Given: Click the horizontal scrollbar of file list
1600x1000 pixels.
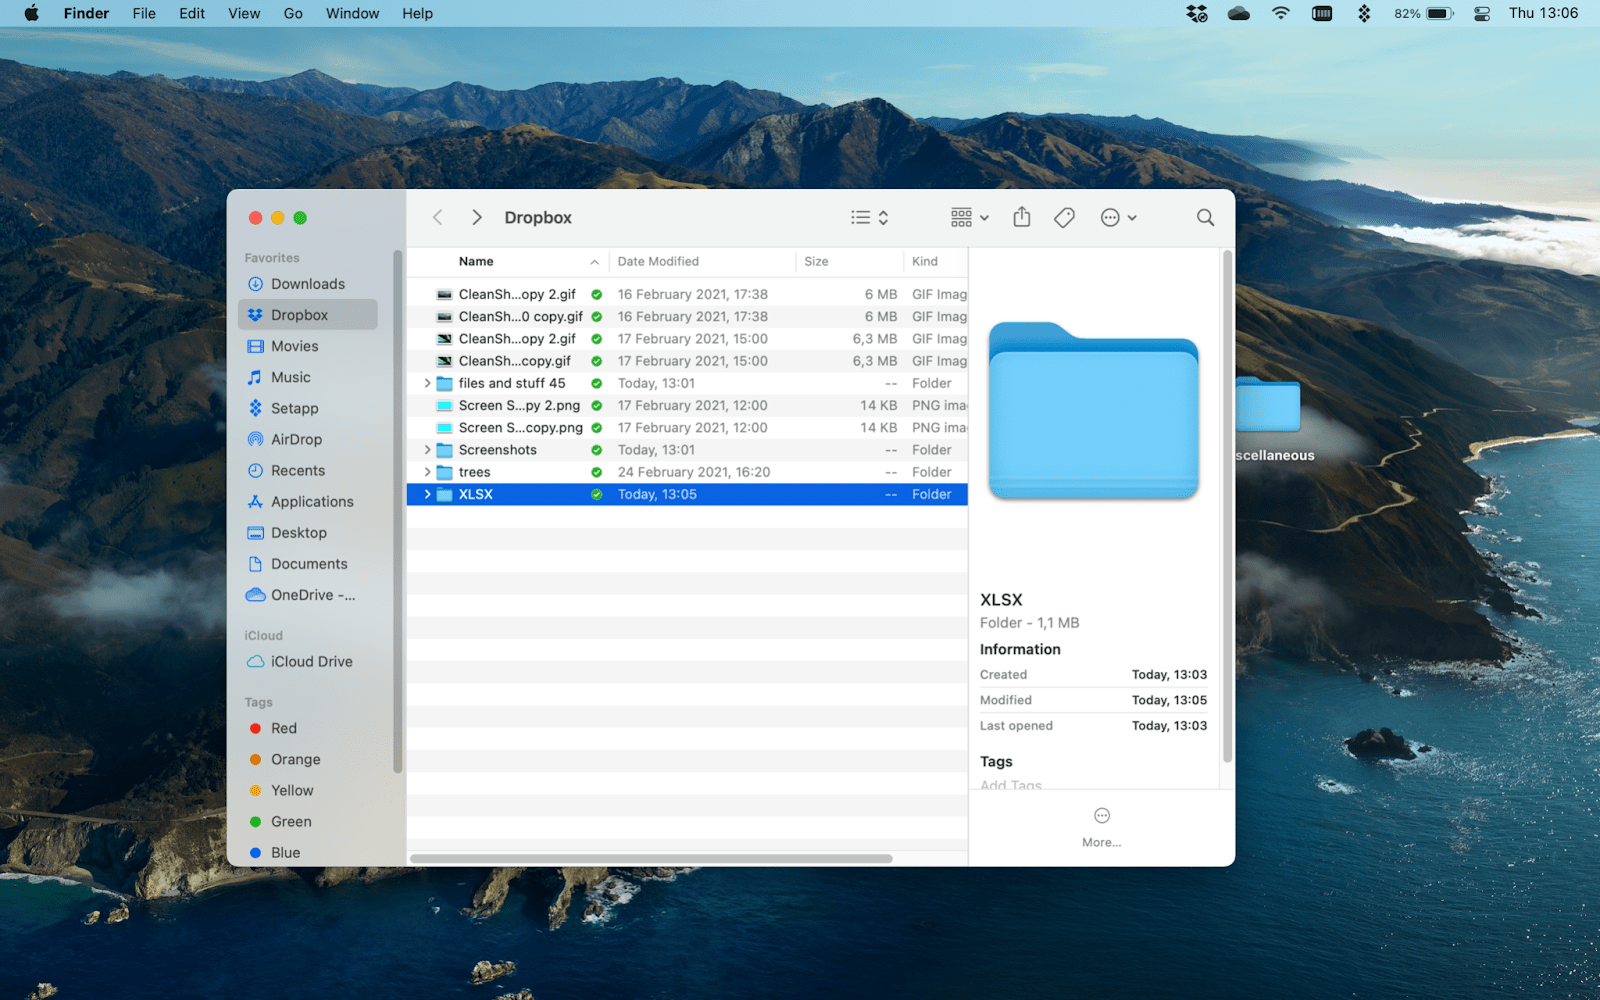Looking at the screenshot, I should click(651, 858).
